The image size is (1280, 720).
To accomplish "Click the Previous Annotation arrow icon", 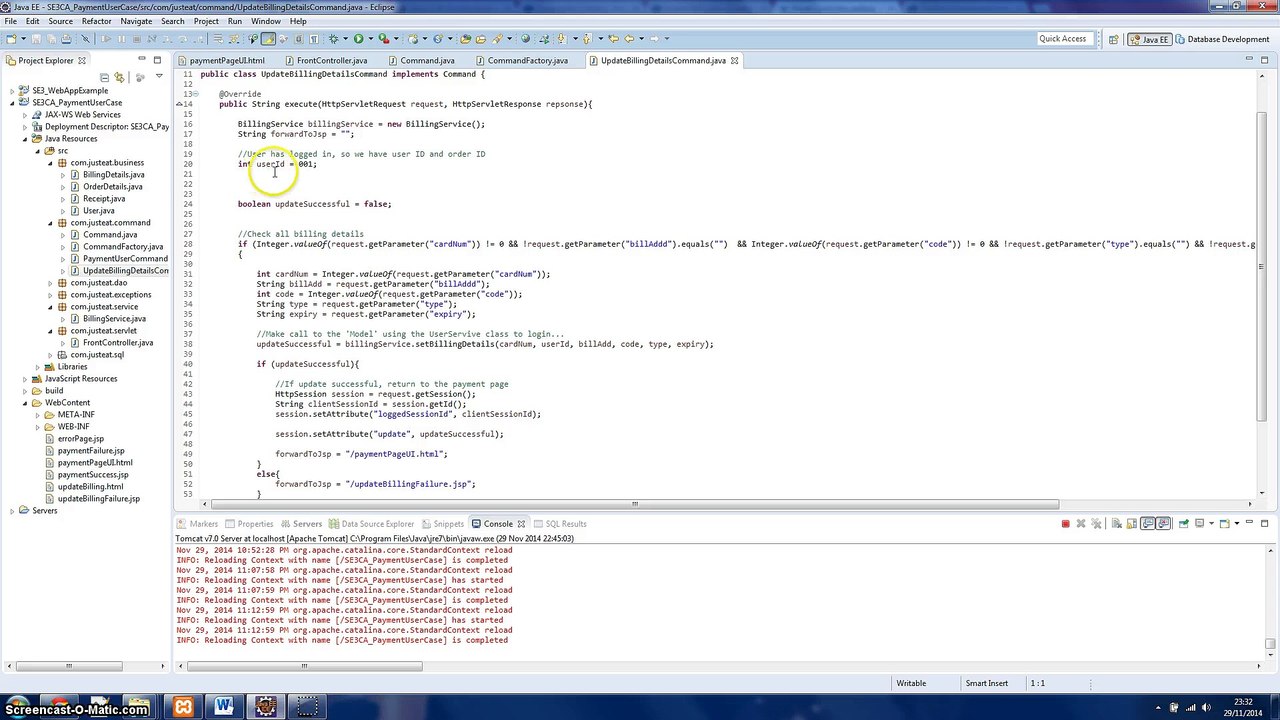I will click(x=586, y=39).
